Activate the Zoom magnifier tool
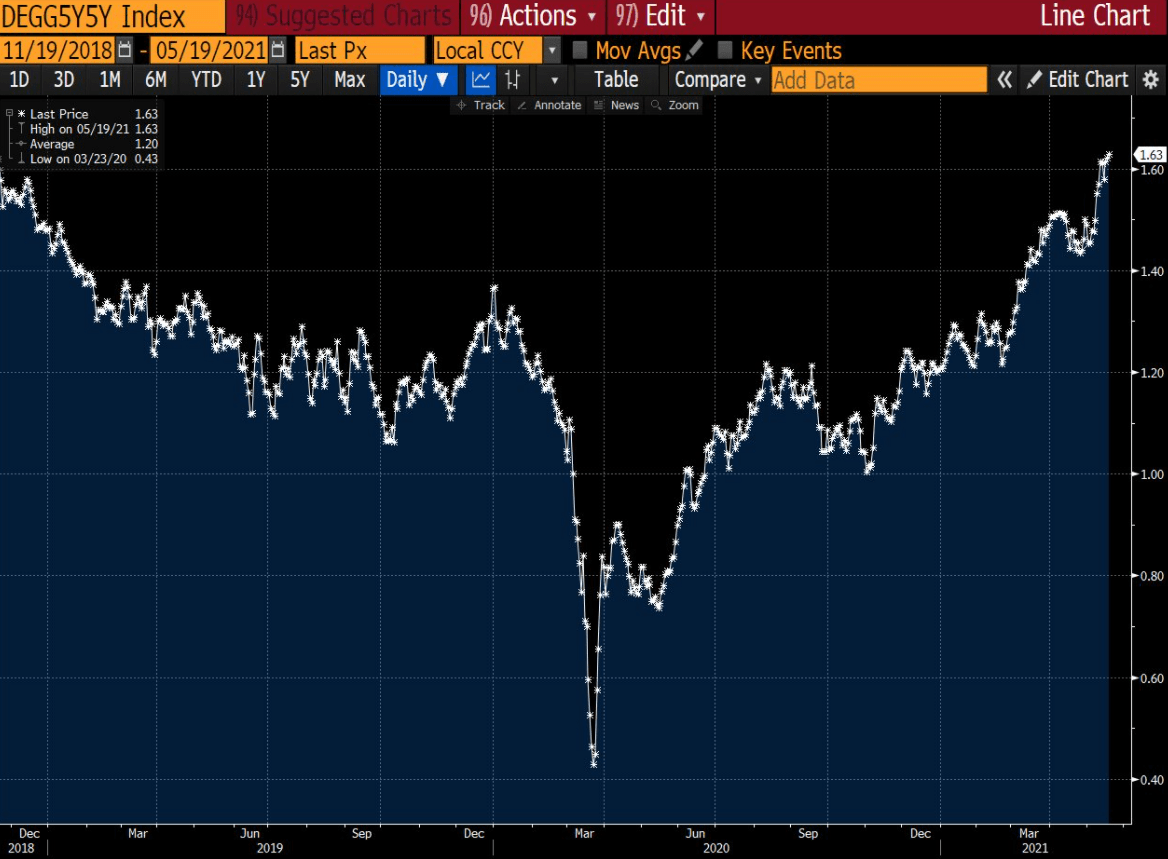The width and height of the screenshot is (1168, 859). point(675,105)
